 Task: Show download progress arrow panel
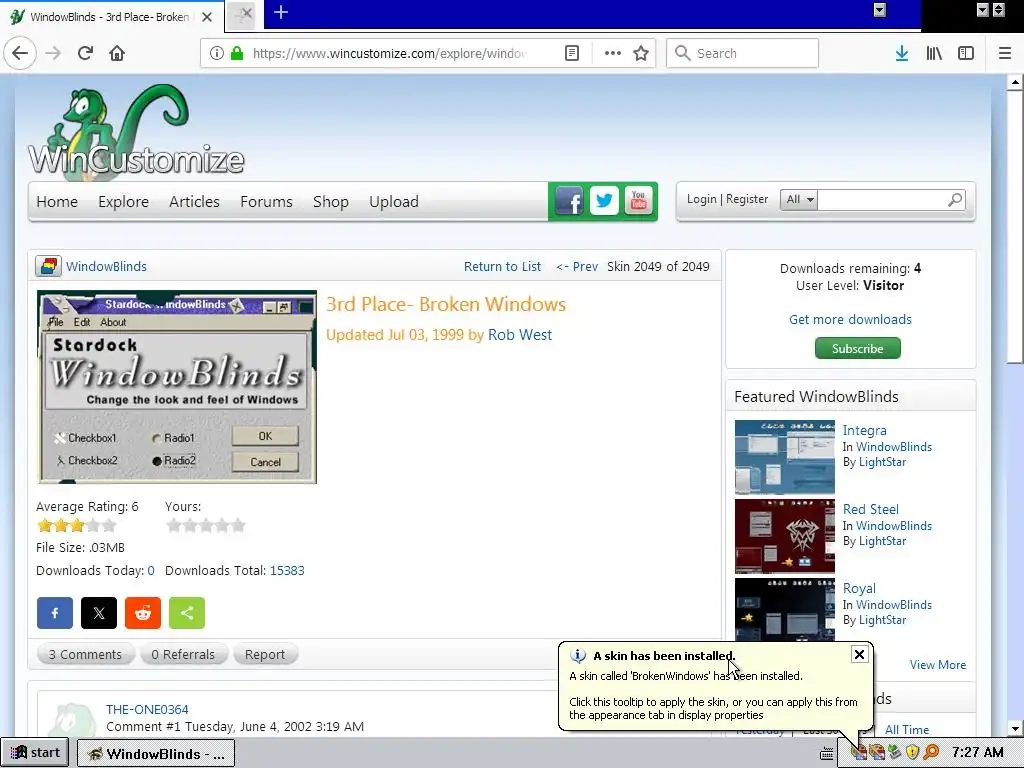coord(902,53)
